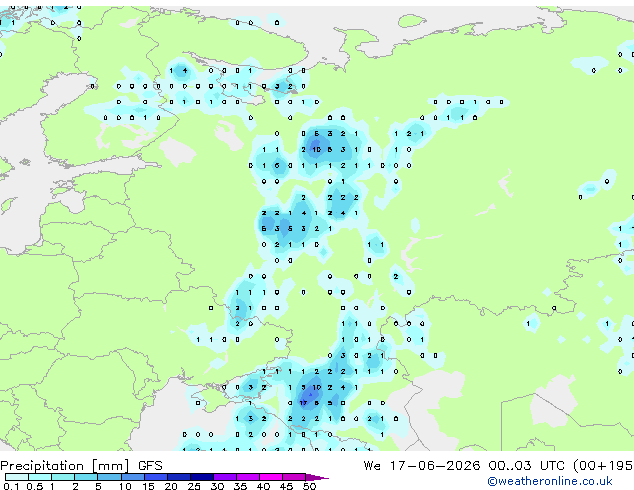The height and width of the screenshot is (490, 634).
Task: Click legend scale label "25"
Action: pos(194,486)
